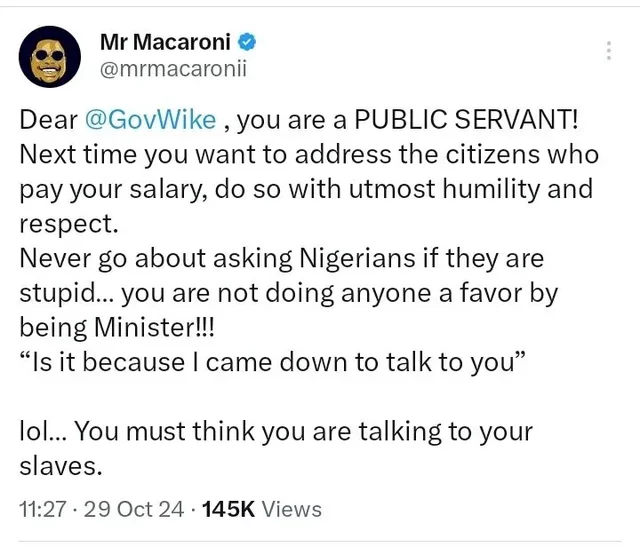The width and height of the screenshot is (640, 547).
Task: Click the 29 Oct 24 date
Action: point(135,509)
